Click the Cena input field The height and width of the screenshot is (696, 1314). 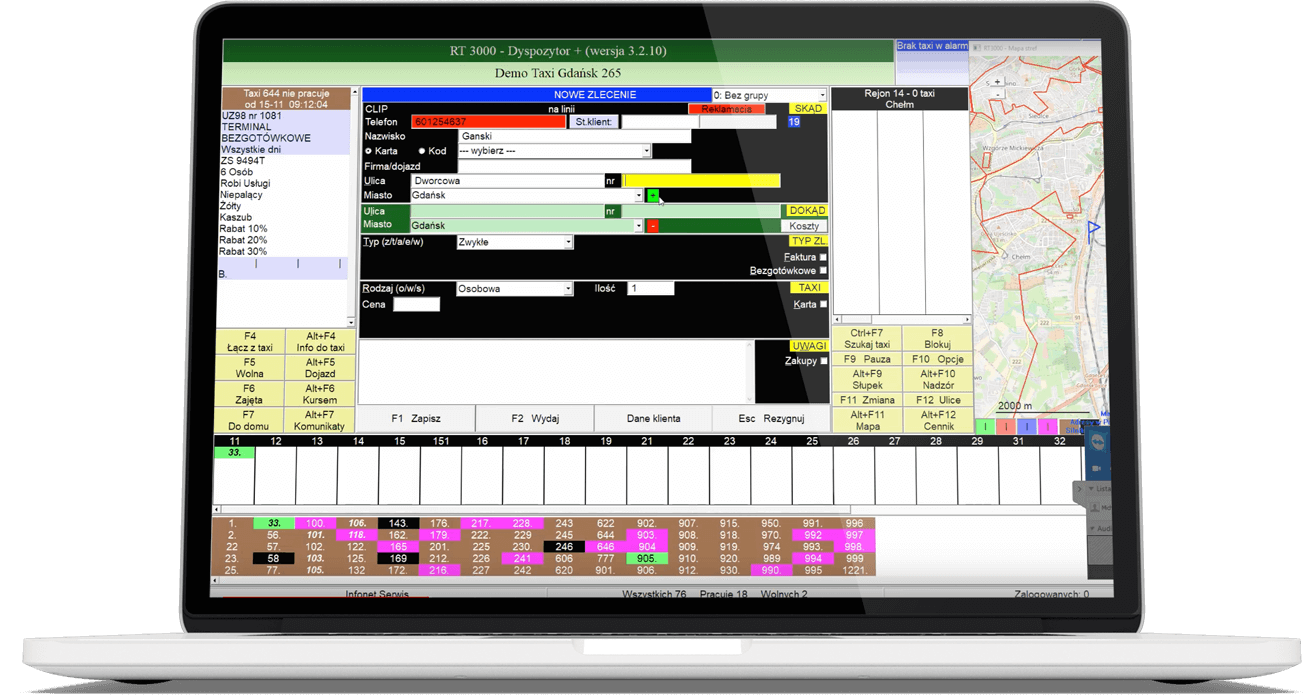coord(416,305)
